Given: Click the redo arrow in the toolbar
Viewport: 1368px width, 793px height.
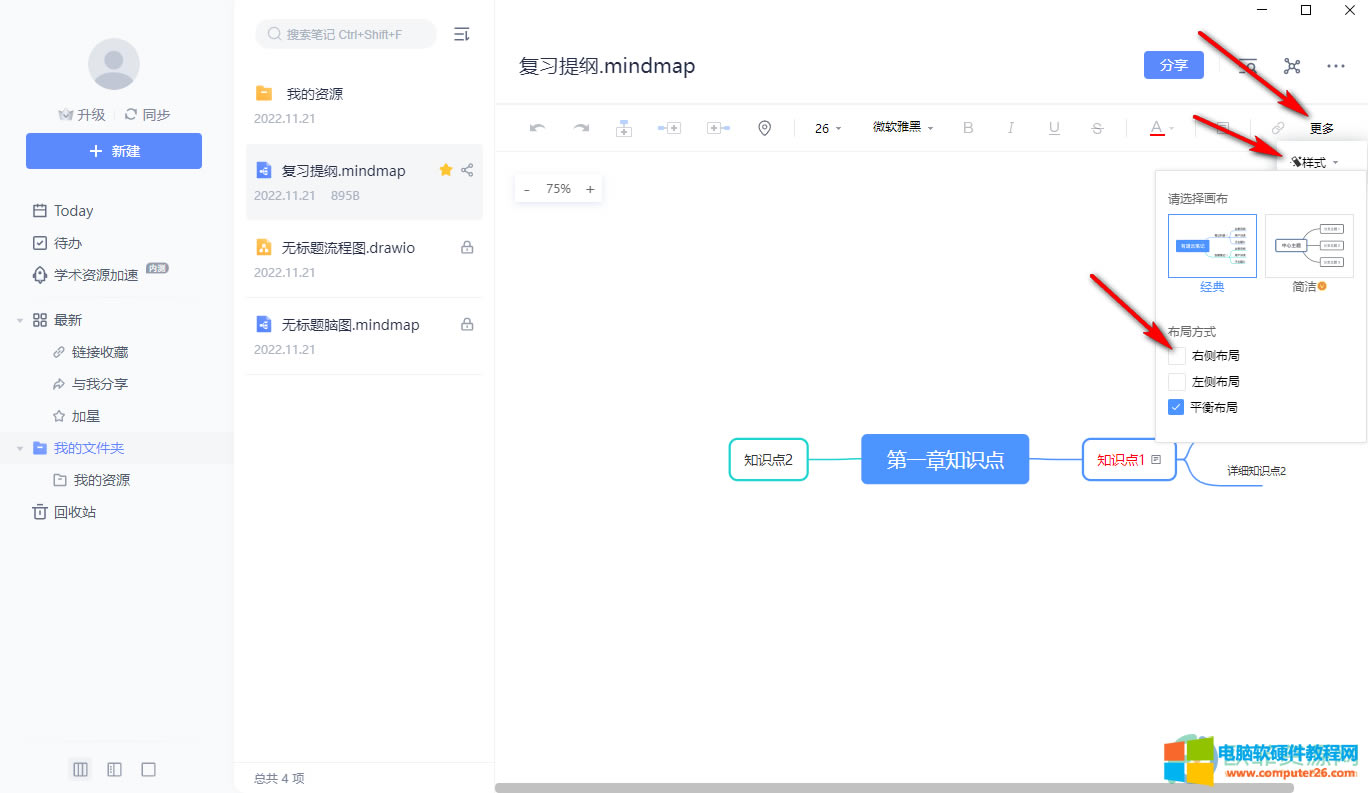Looking at the screenshot, I should pyautogui.click(x=581, y=128).
